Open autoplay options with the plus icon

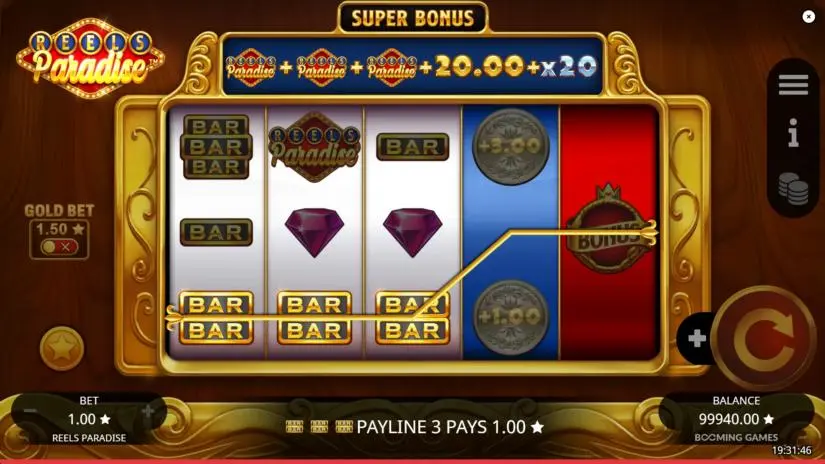(x=697, y=338)
